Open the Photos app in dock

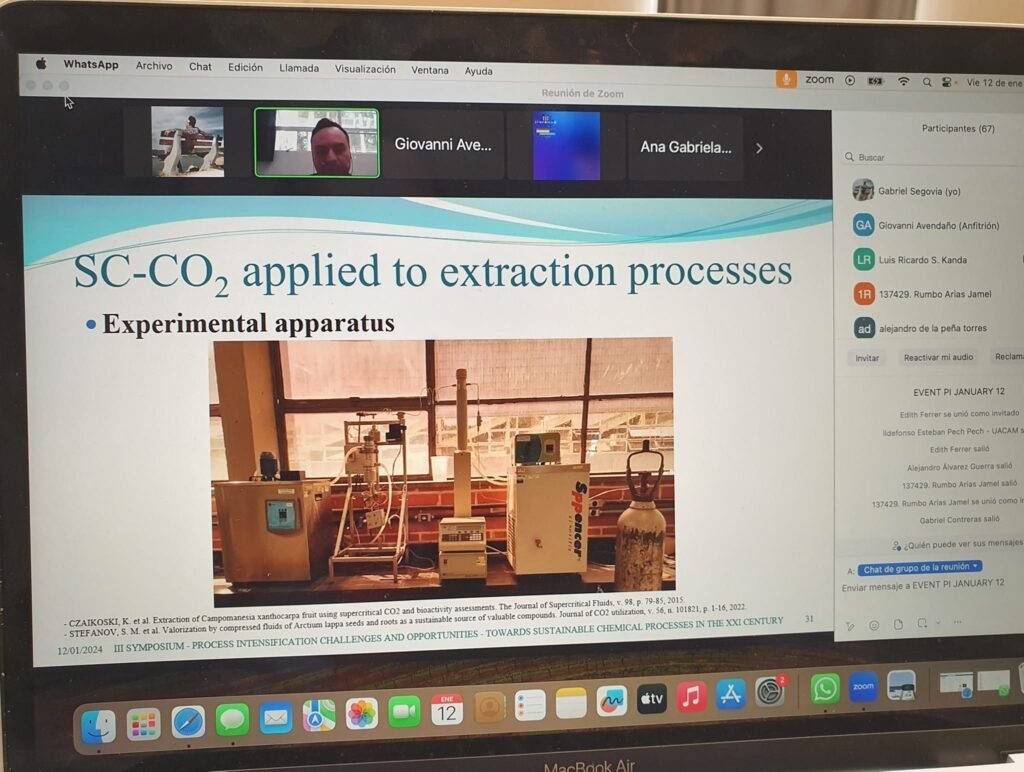click(361, 714)
